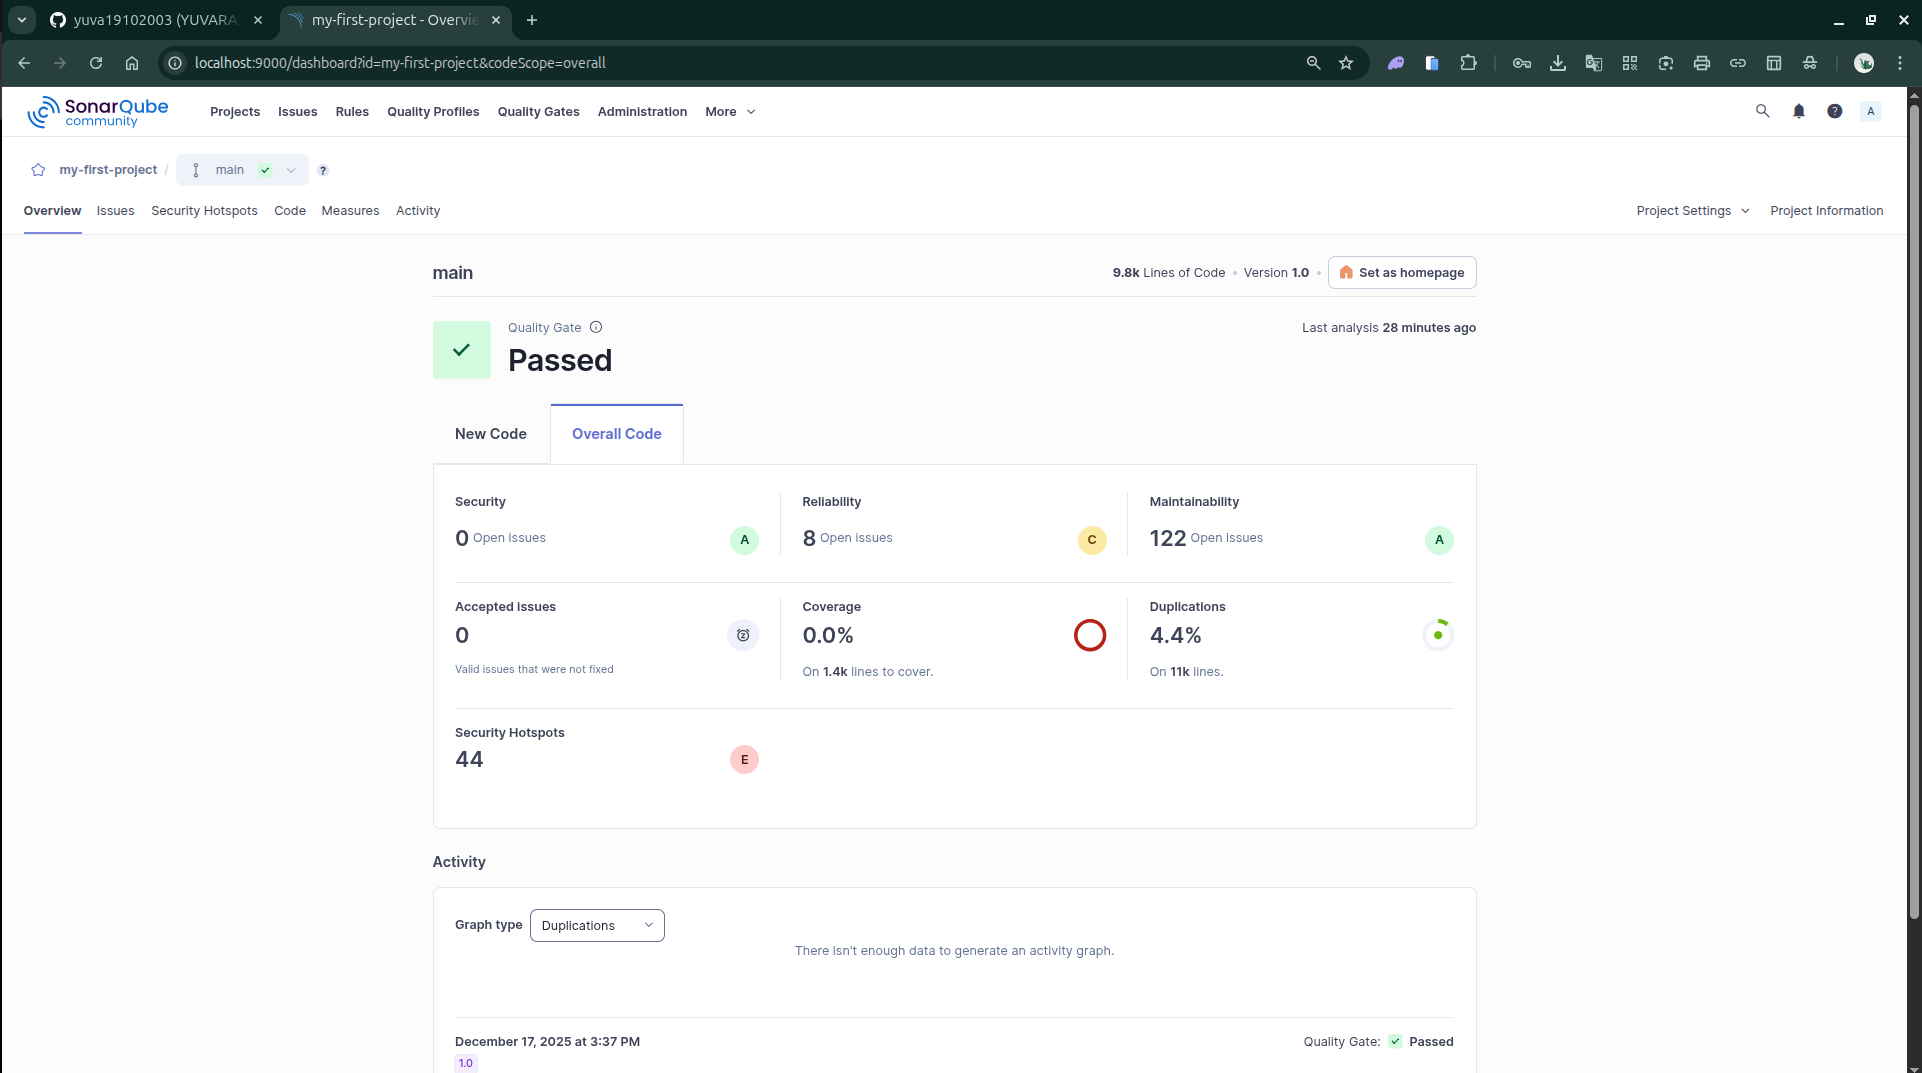
Task: Open the branch selector next to main
Action: [290, 170]
